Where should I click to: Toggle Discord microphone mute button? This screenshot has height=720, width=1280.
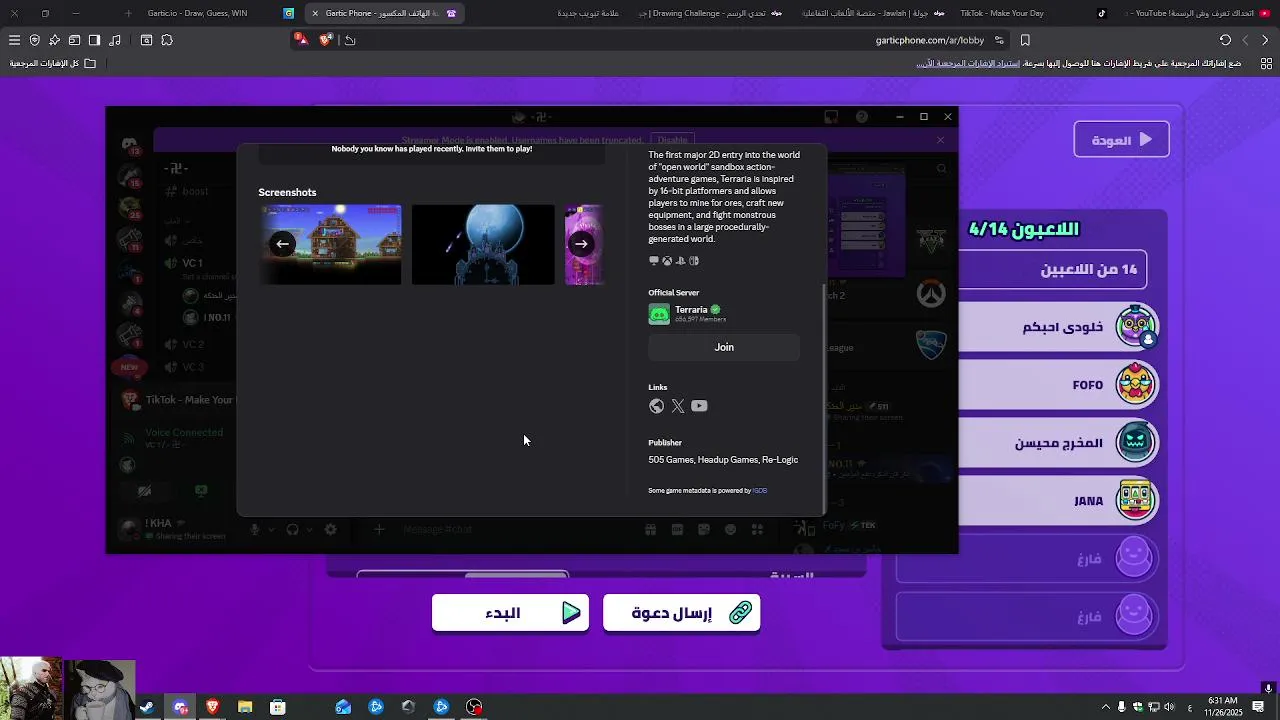pyautogui.click(x=255, y=530)
